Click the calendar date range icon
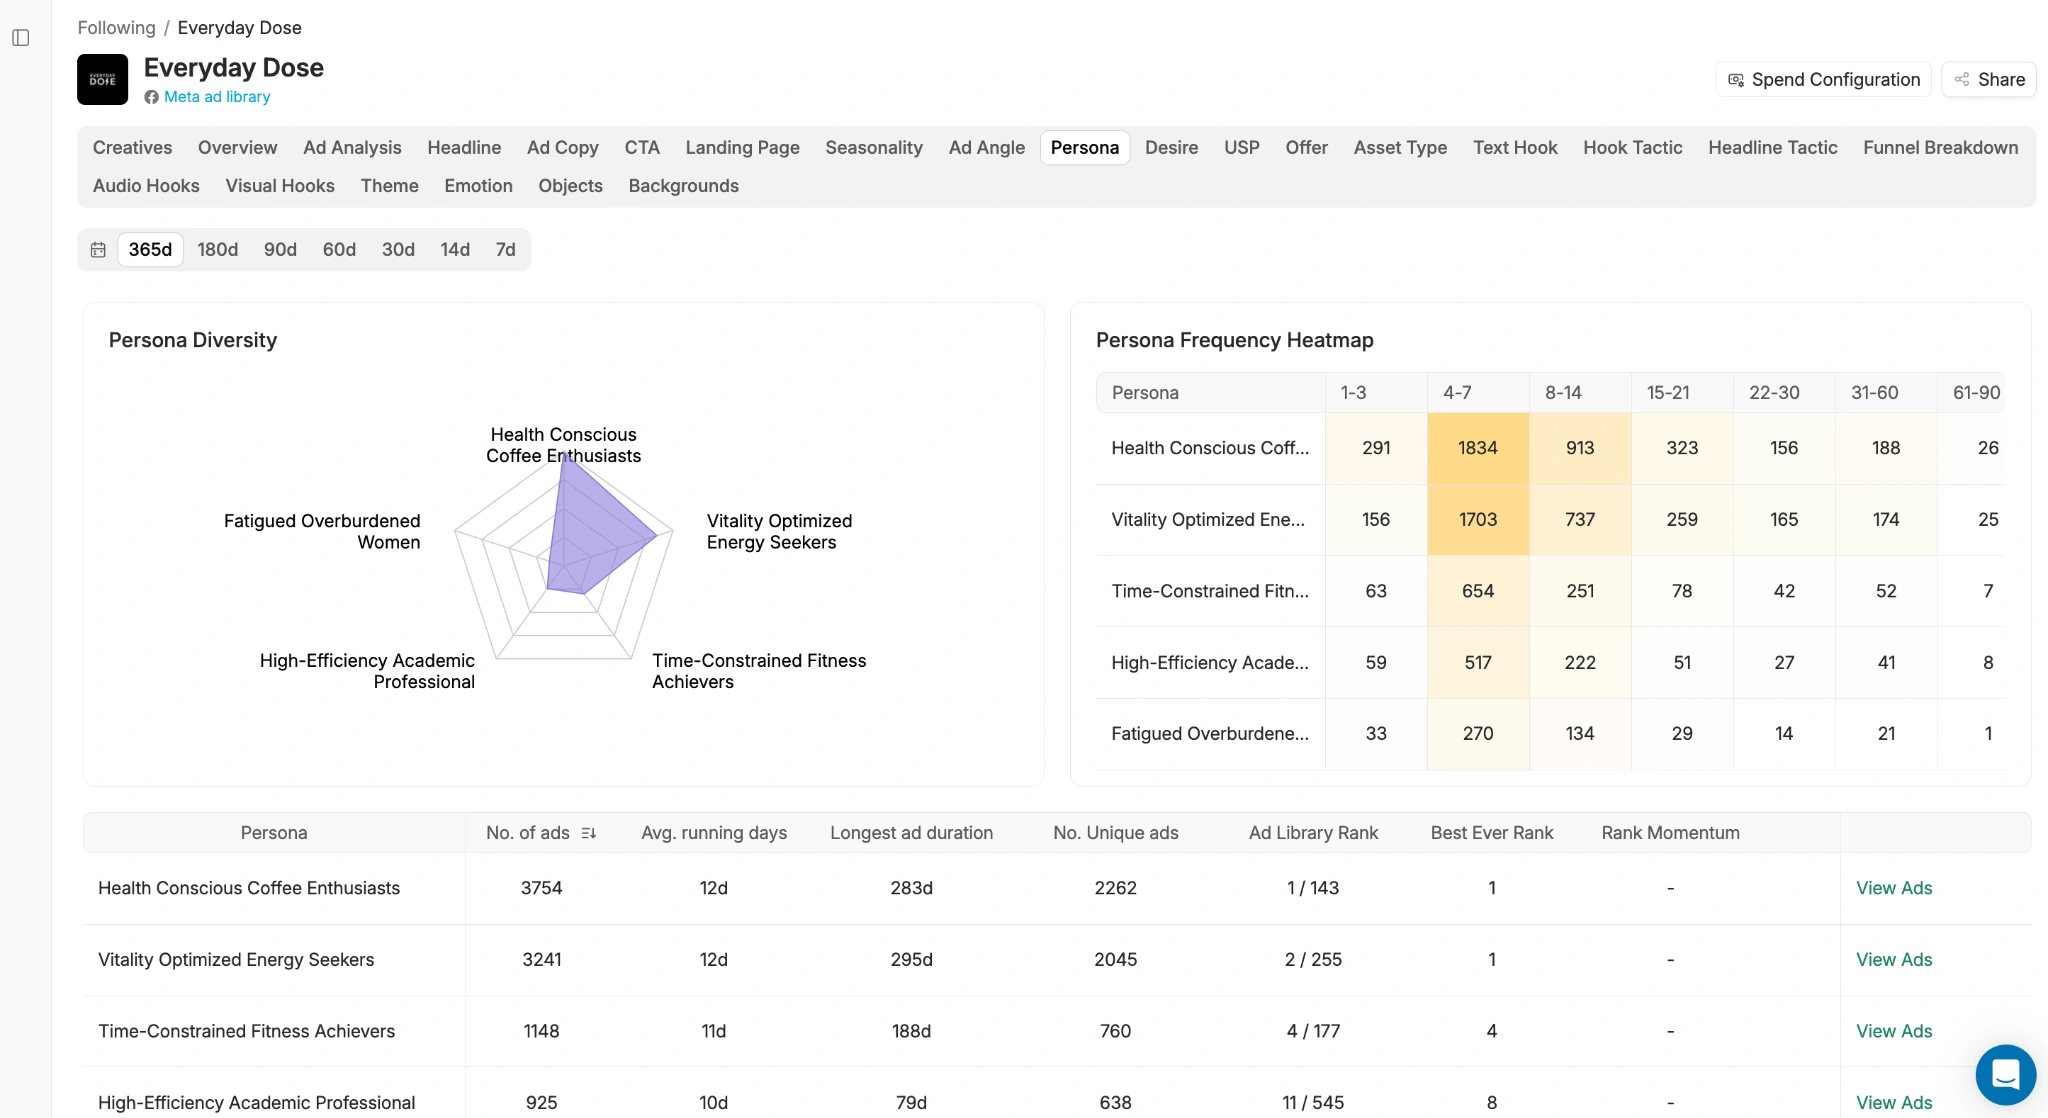Screen dimensions: 2048x1118 98,250
